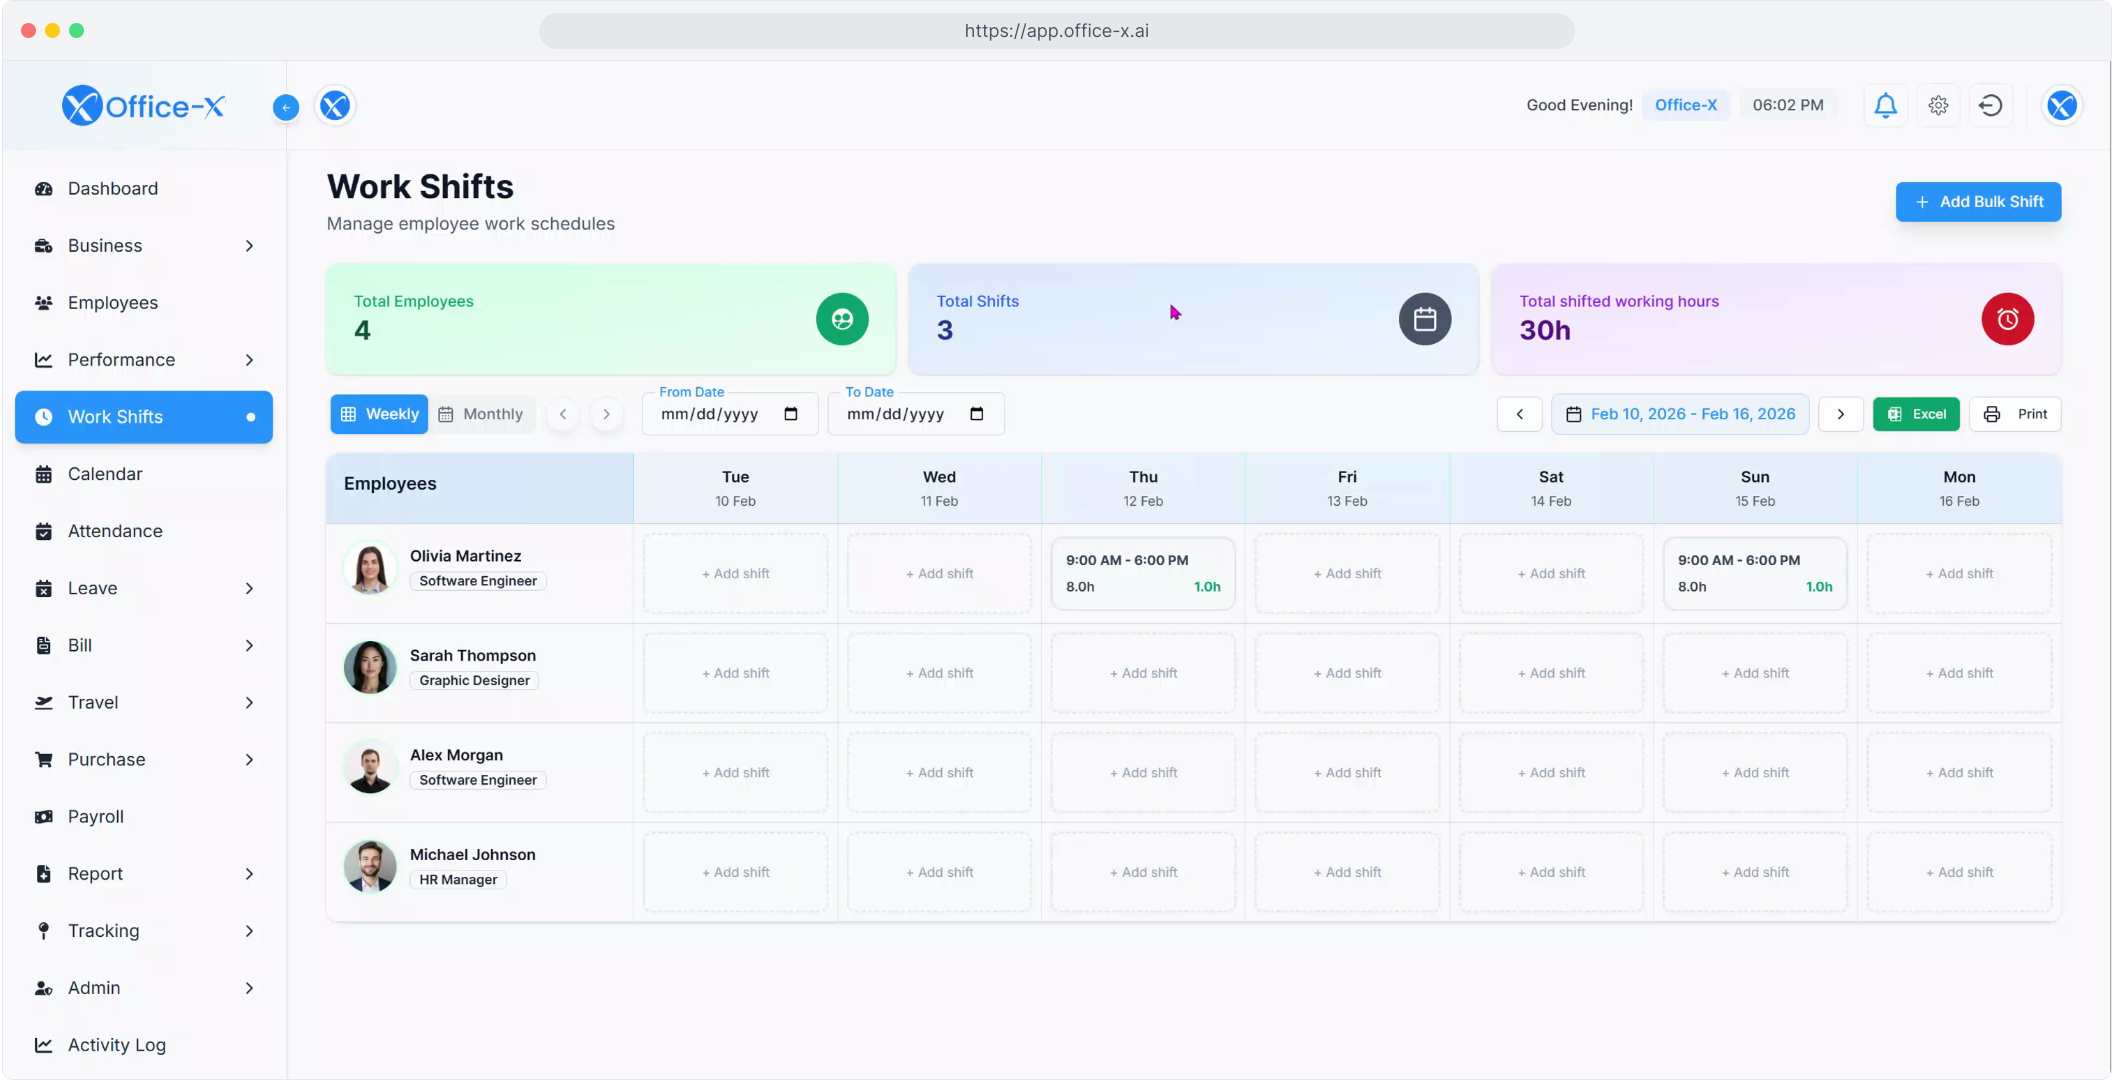The image size is (2114, 1080).
Task: Click the logout history icon
Action: tap(1990, 105)
